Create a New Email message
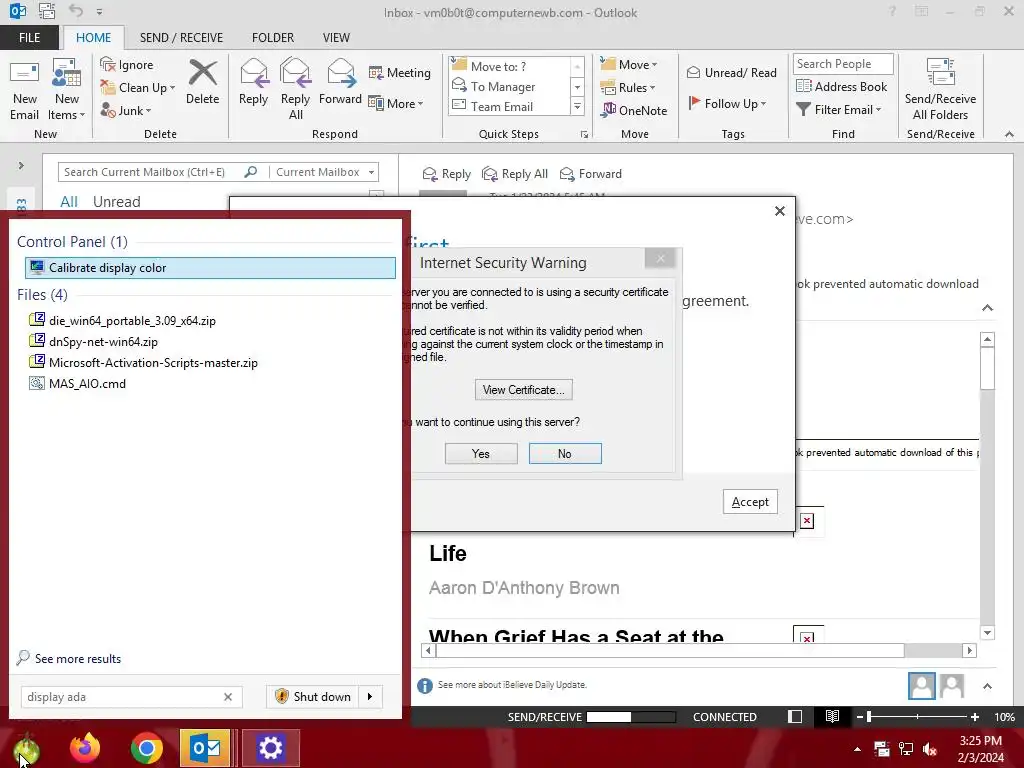The width and height of the screenshot is (1024, 768). coord(24,90)
